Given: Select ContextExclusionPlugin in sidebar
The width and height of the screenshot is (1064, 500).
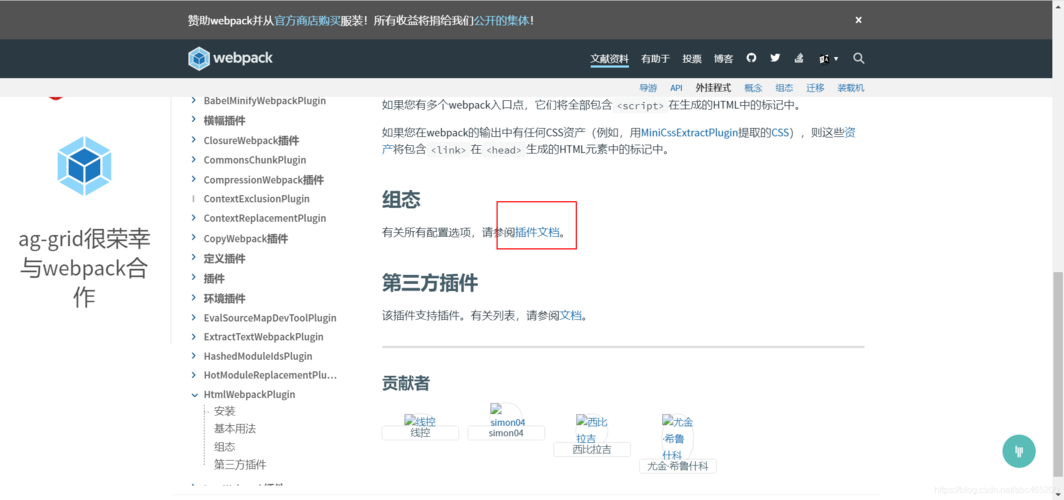Looking at the screenshot, I should [256, 199].
